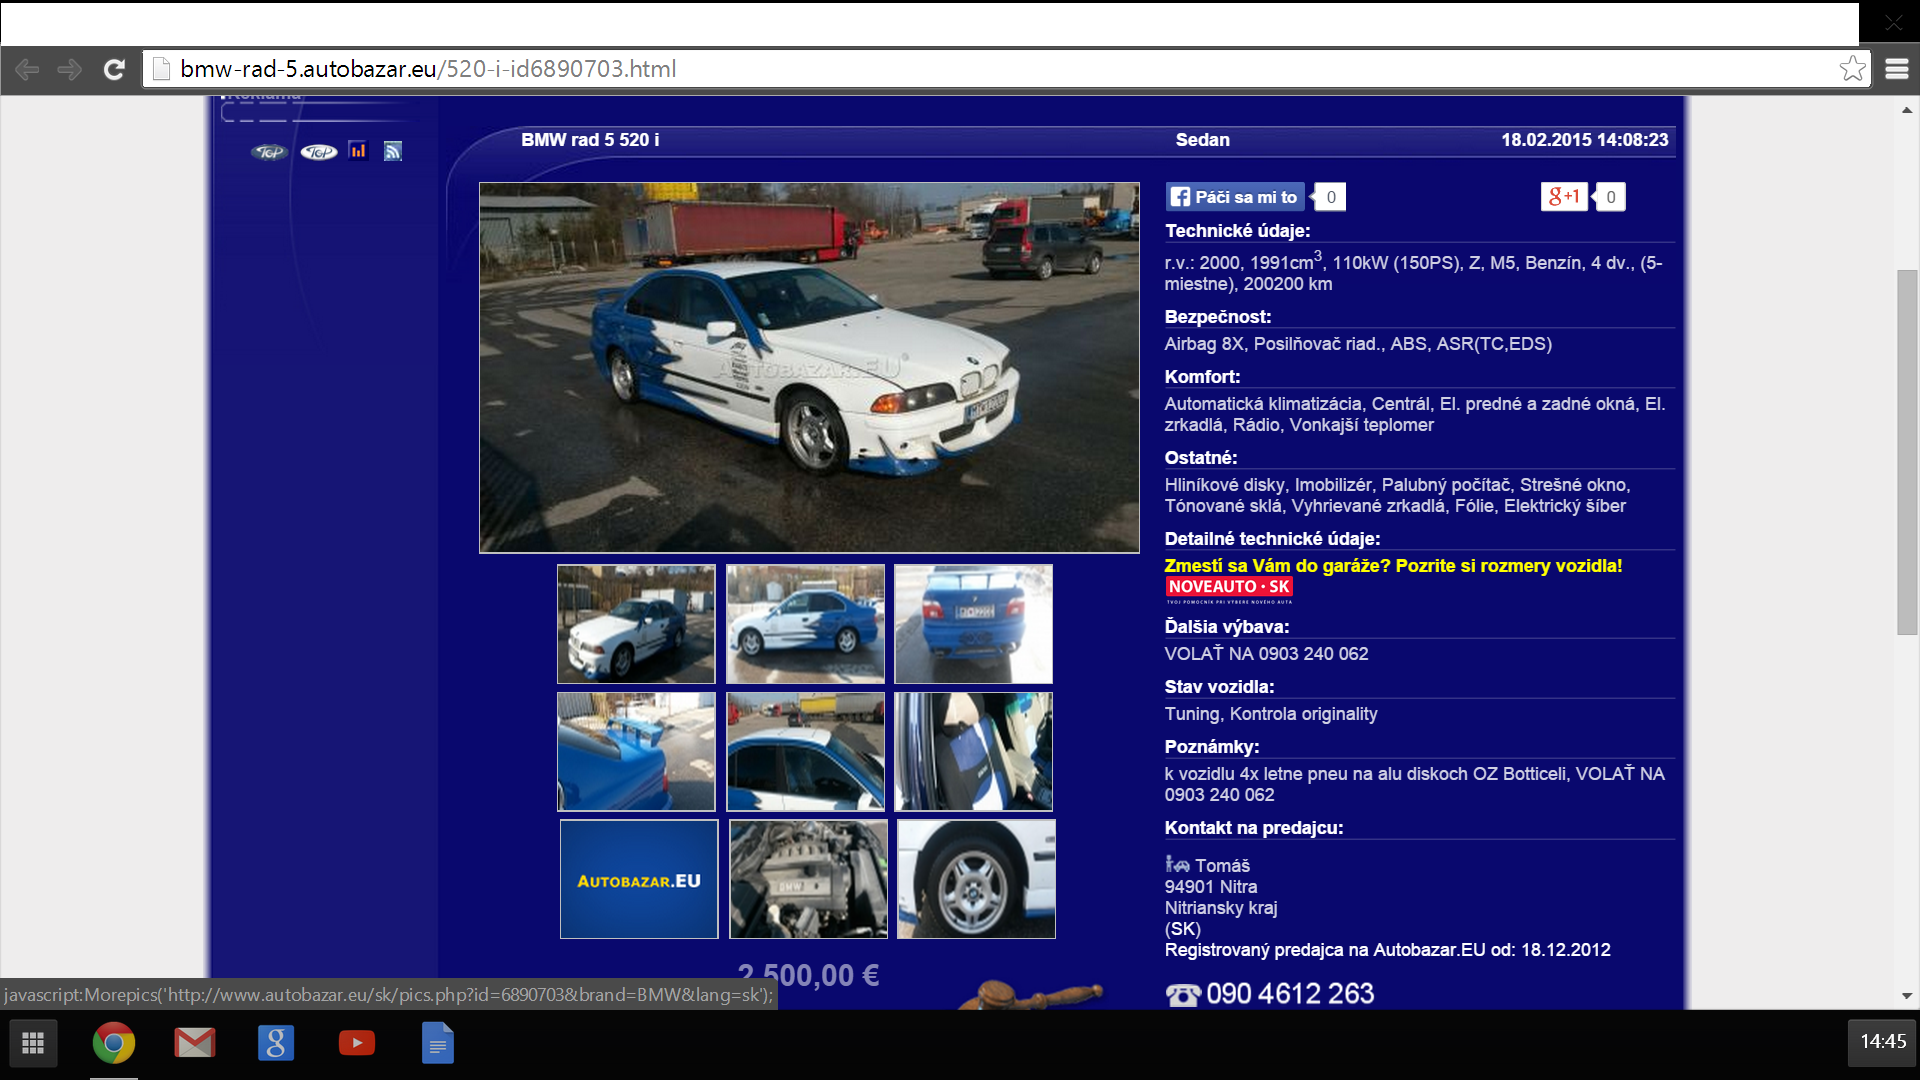Click the large main BMW photo
The image size is (1920, 1080).
[x=809, y=367]
